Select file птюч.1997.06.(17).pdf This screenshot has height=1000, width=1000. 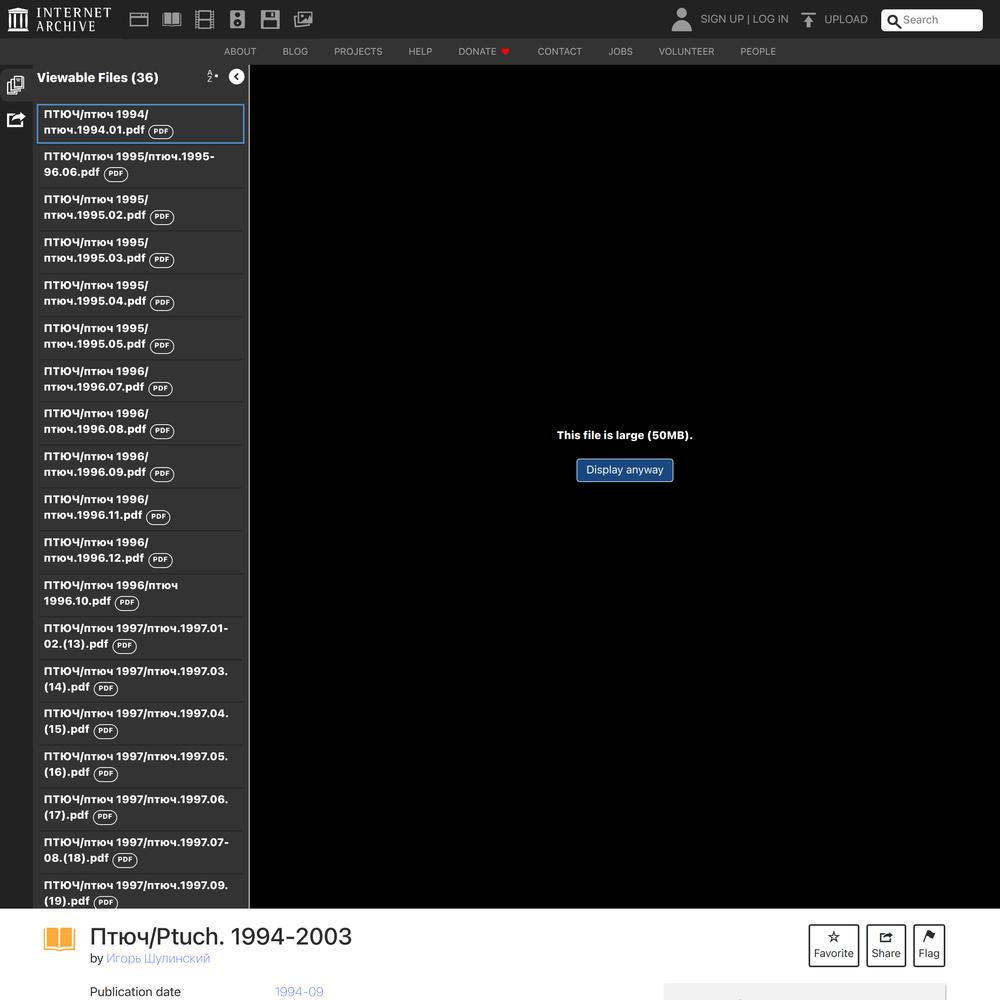[x=140, y=808]
